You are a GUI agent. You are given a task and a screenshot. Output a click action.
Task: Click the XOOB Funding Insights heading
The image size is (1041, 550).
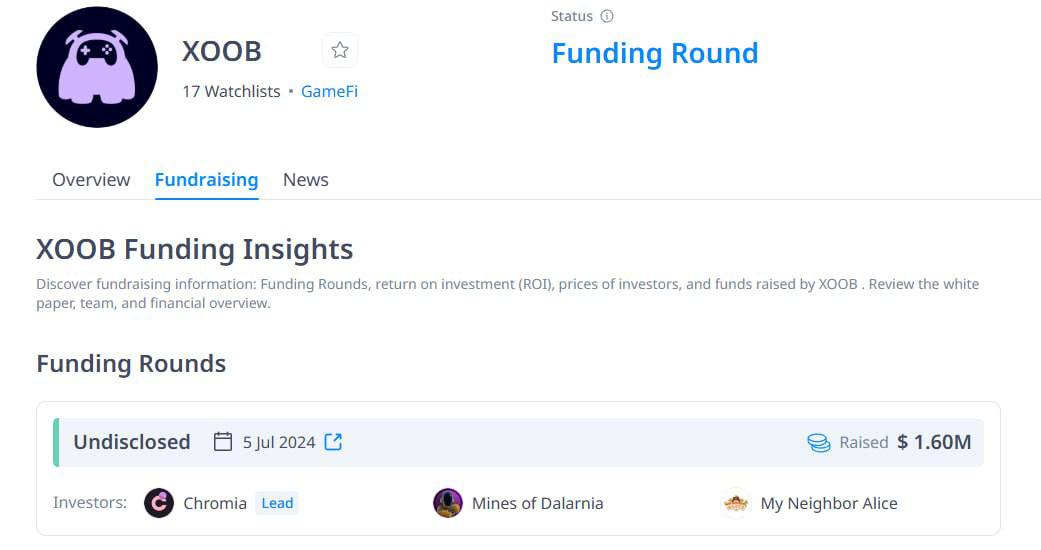click(x=195, y=249)
